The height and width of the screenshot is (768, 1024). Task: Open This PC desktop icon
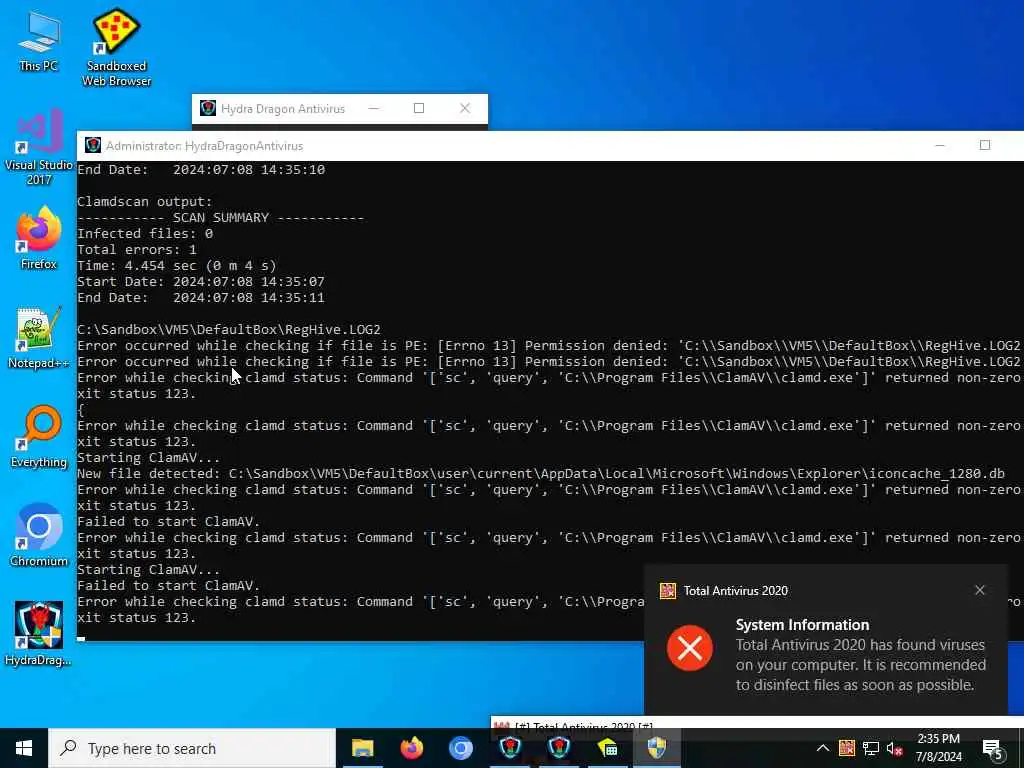pyautogui.click(x=39, y=42)
